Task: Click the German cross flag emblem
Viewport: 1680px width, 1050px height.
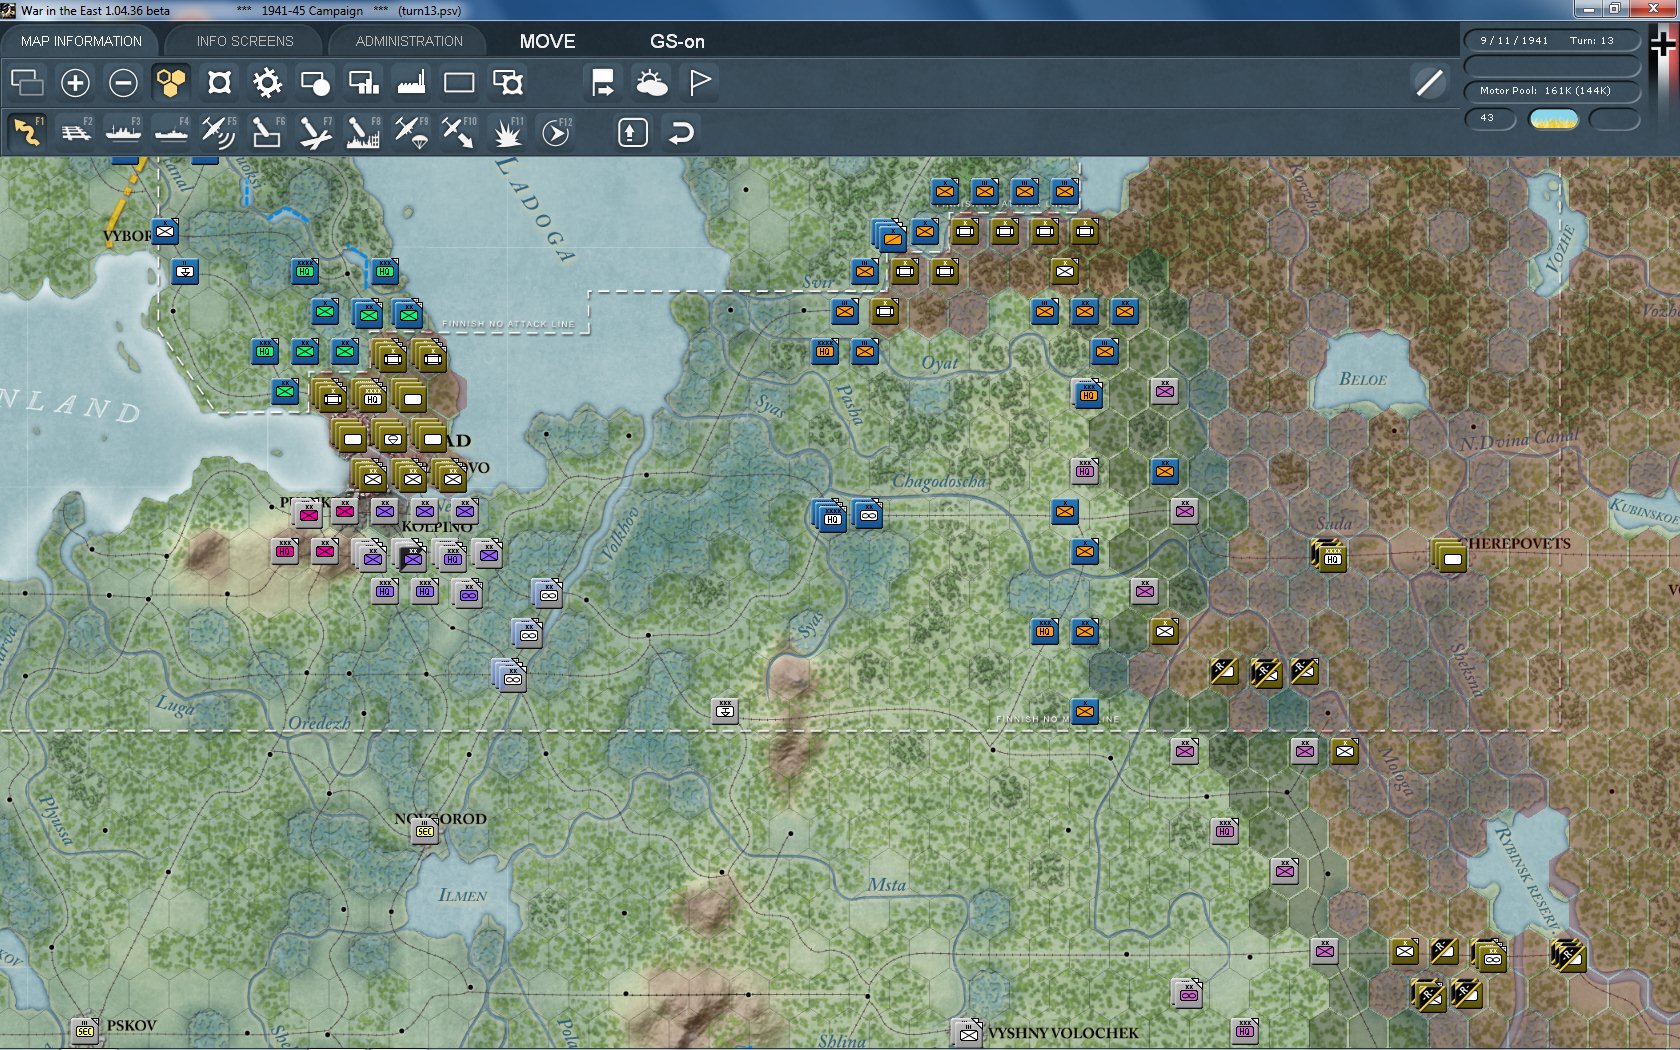Action: point(1663,45)
